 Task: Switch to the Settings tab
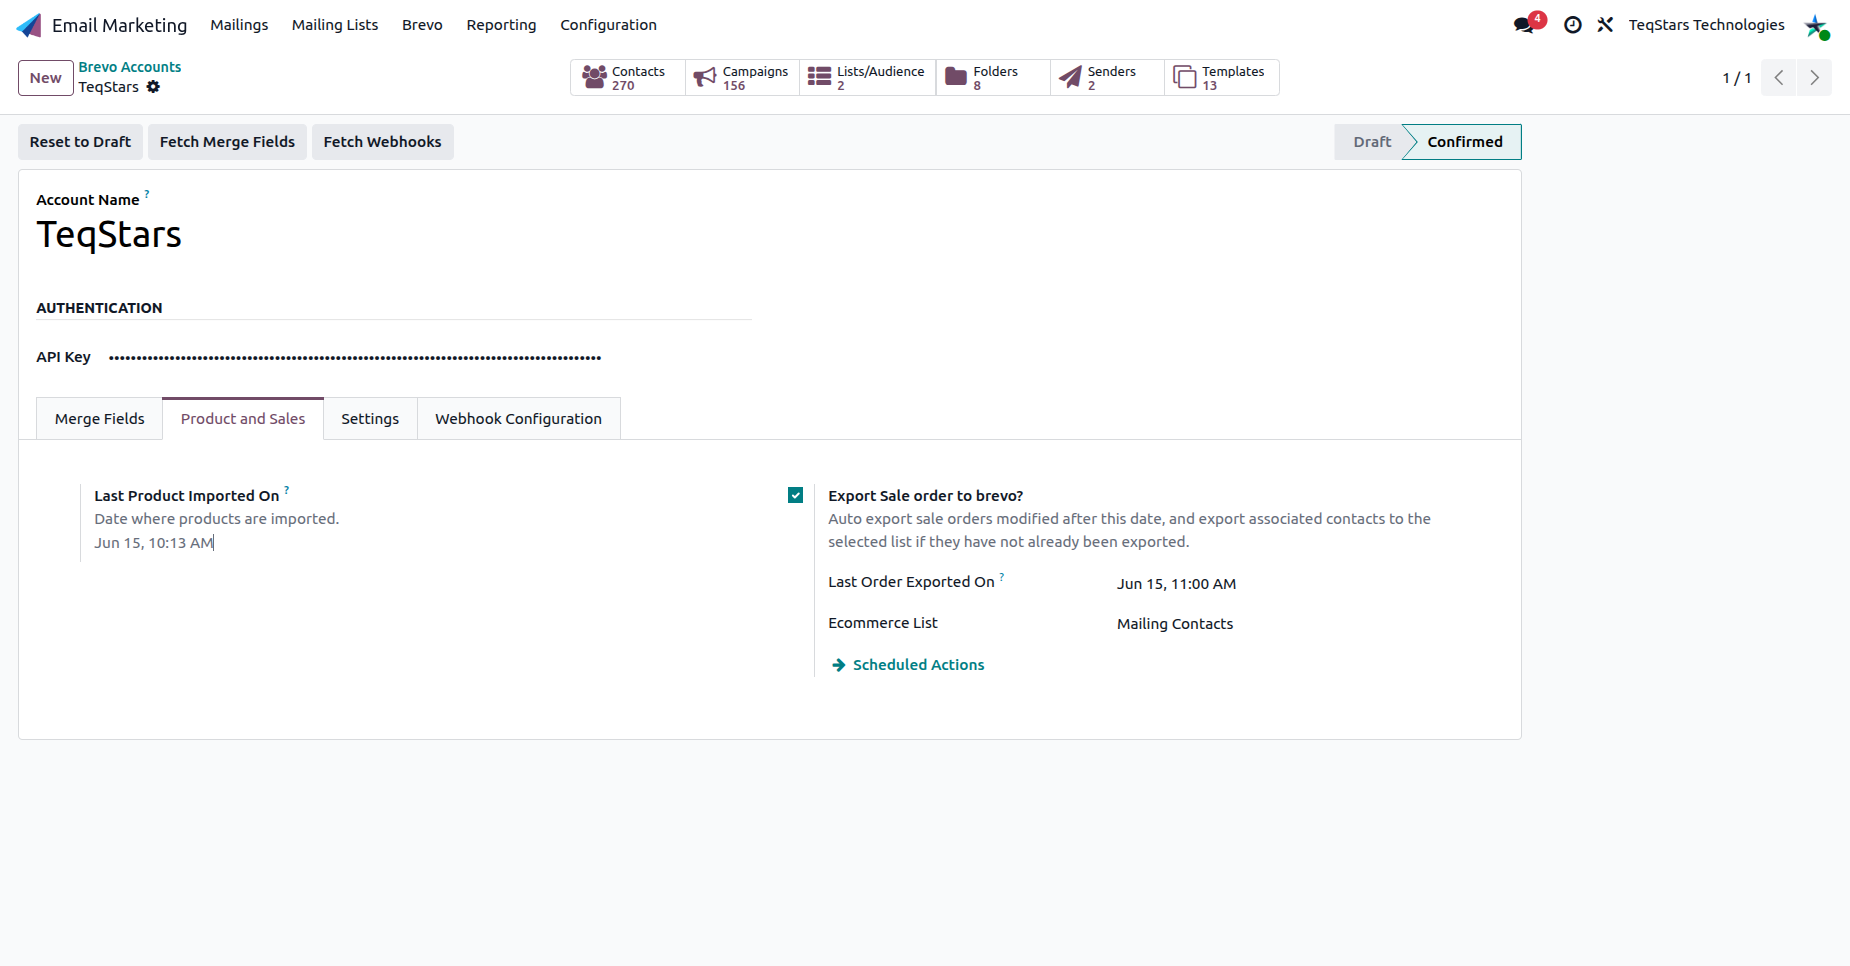coord(370,419)
